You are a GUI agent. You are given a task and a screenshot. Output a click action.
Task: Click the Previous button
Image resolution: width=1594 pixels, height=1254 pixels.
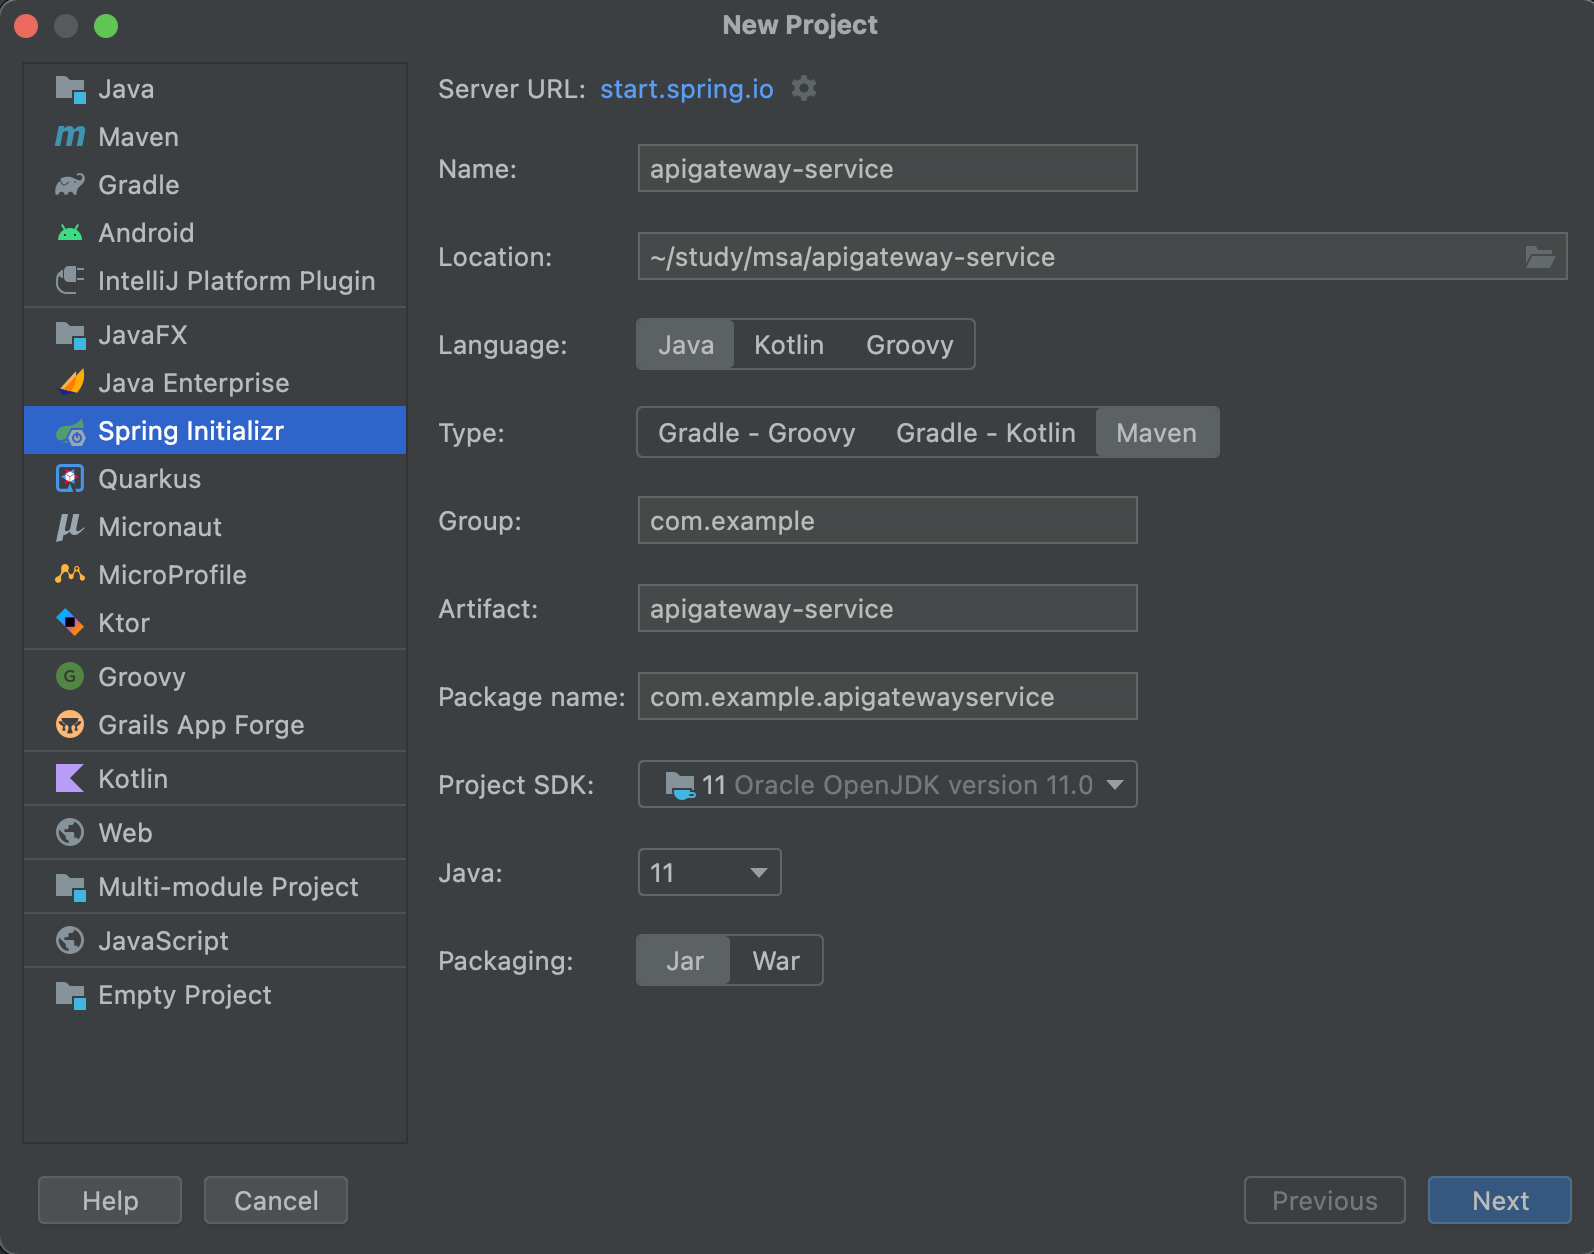pyautogui.click(x=1325, y=1200)
